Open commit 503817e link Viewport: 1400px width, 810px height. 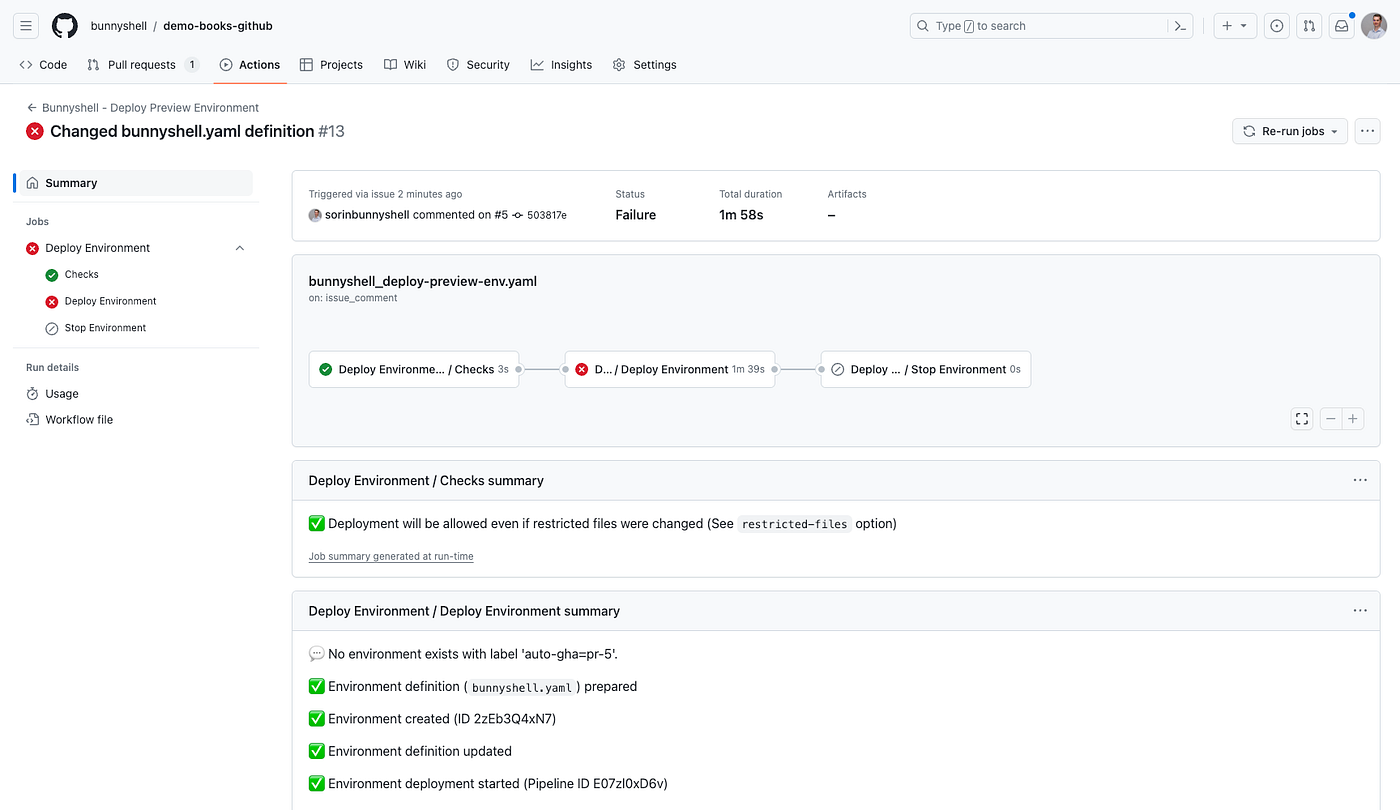pyautogui.click(x=547, y=215)
